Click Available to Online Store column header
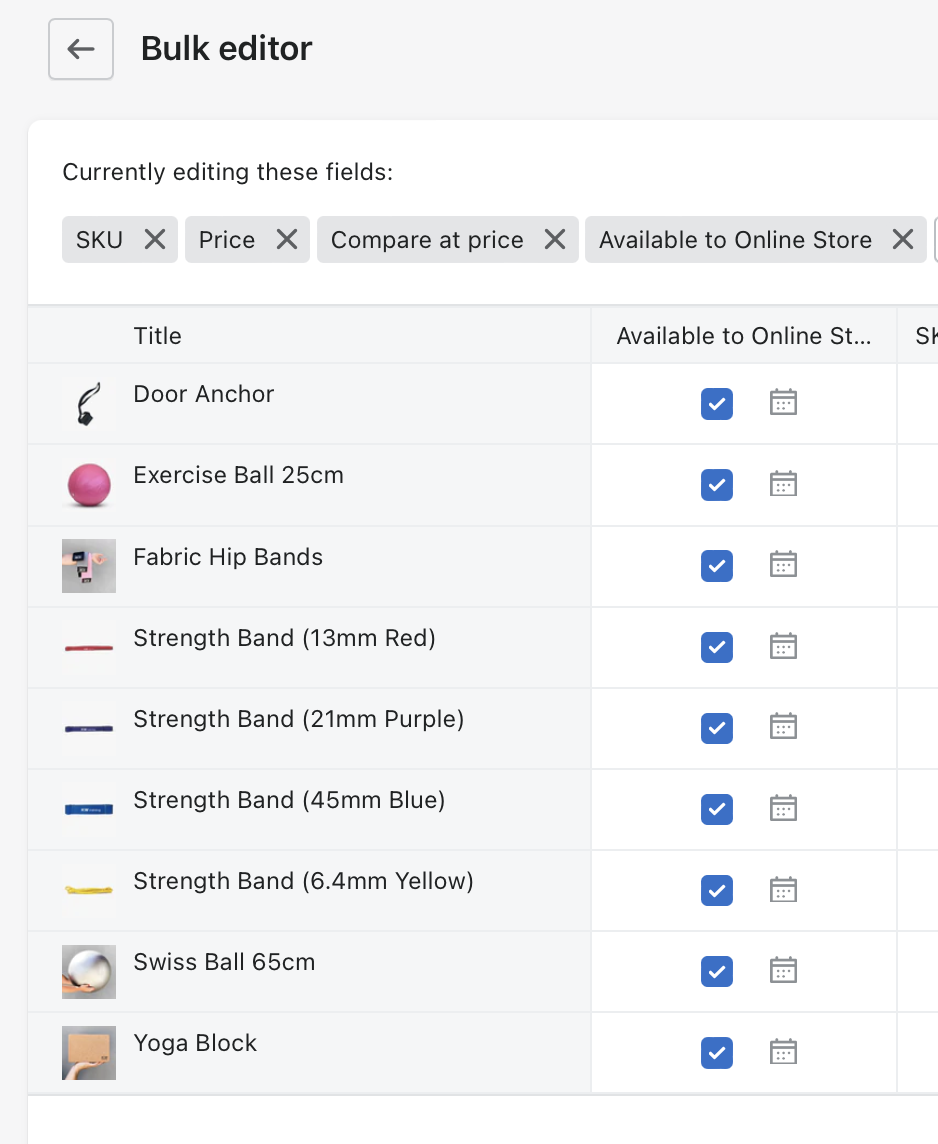938x1144 pixels. point(743,336)
